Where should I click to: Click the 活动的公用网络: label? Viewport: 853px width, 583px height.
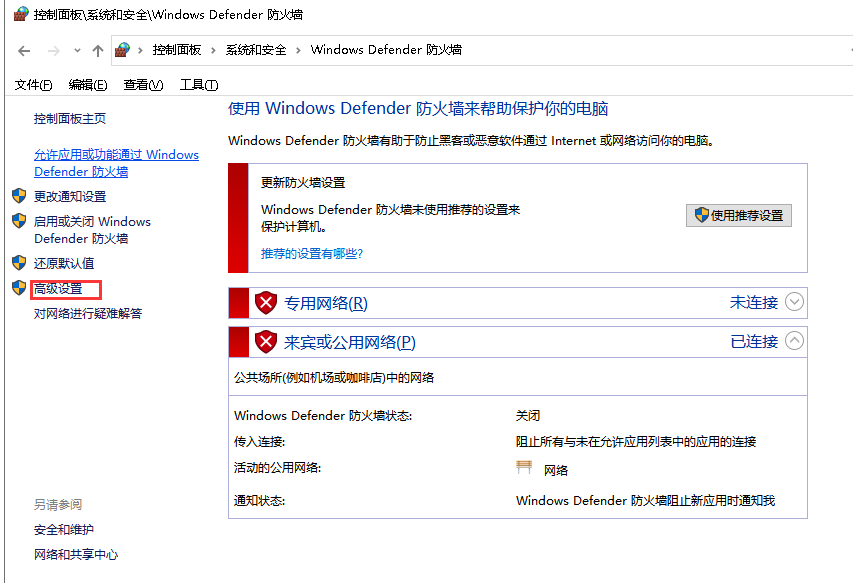coord(277,468)
